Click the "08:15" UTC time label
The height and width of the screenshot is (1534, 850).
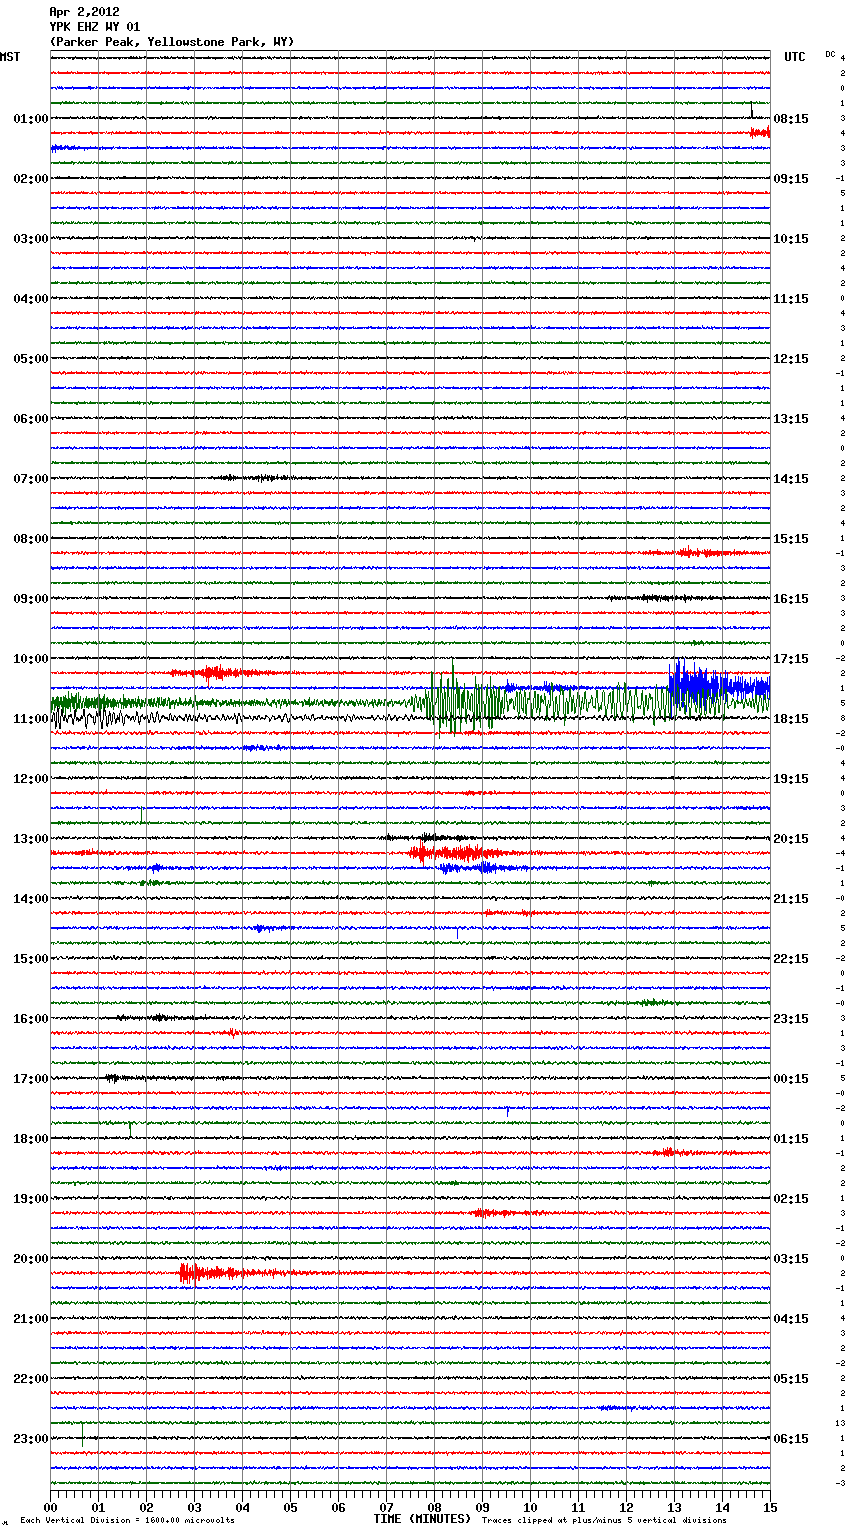(x=791, y=119)
